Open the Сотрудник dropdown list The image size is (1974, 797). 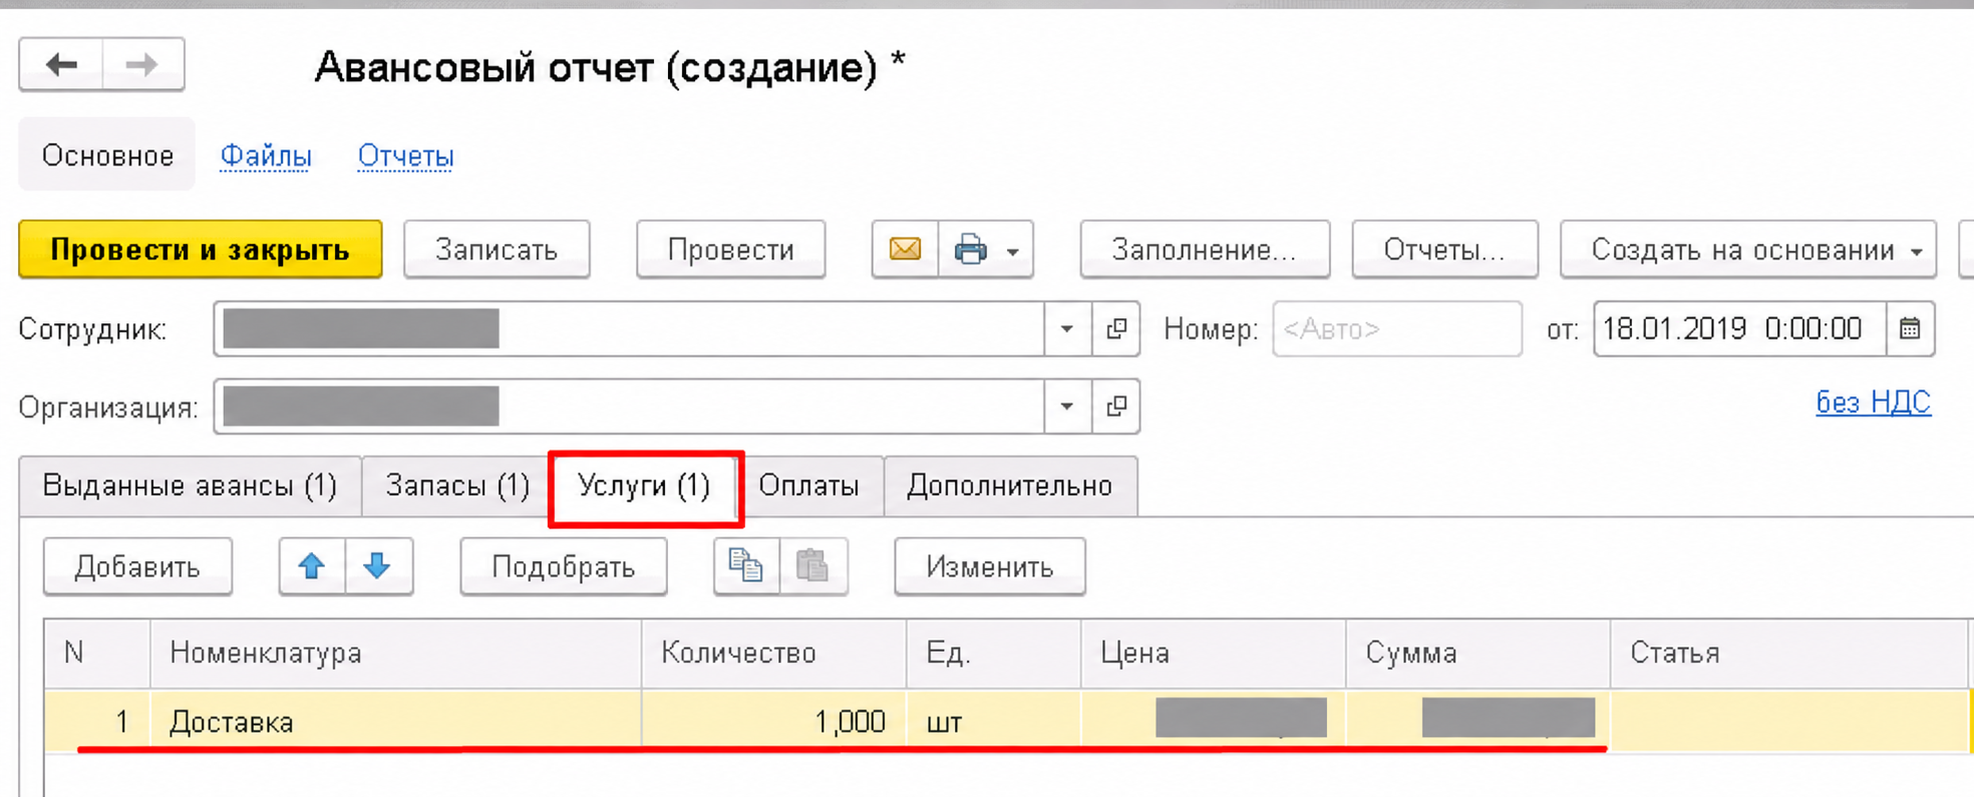click(1067, 329)
